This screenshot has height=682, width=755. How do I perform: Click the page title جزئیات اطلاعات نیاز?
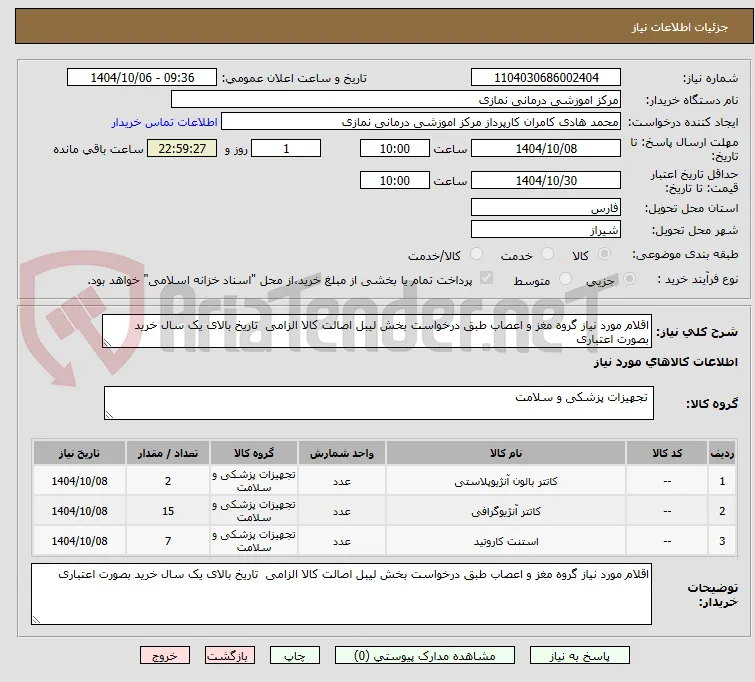[679, 27]
